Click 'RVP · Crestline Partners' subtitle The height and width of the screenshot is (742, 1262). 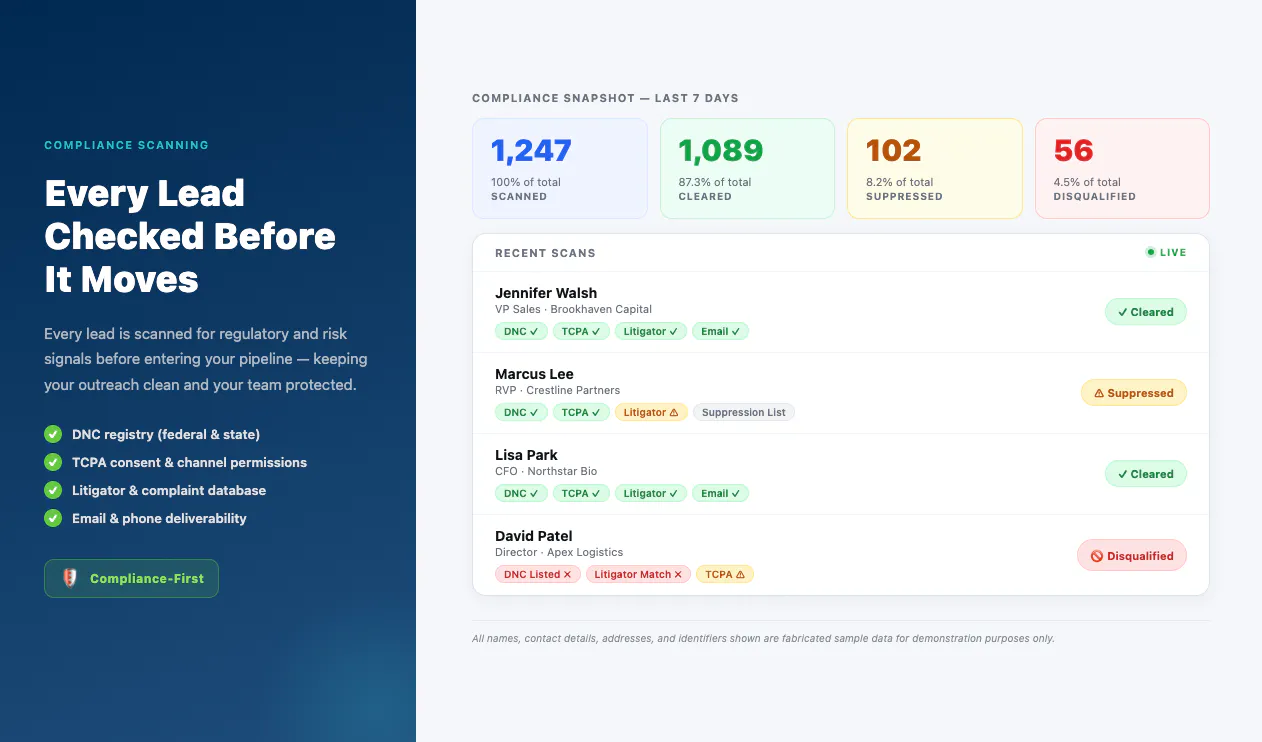tap(557, 390)
